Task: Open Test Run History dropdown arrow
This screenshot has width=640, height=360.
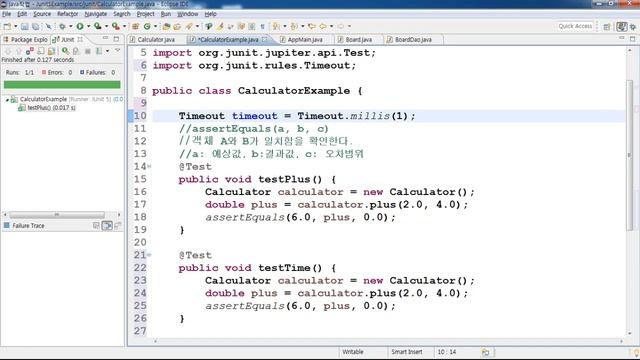Action: (107, 51)
